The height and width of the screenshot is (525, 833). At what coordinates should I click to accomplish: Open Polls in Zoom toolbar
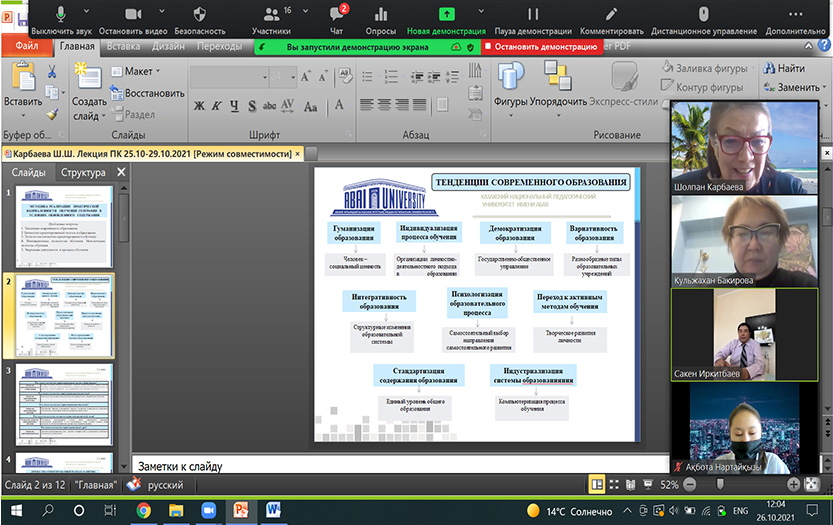379,15
